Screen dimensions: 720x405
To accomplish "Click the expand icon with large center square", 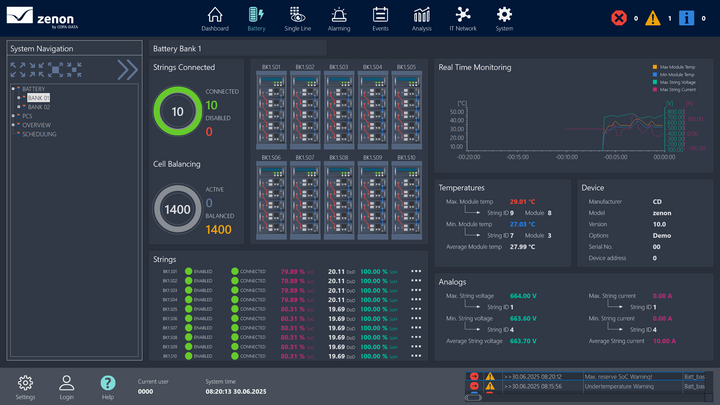I will tap(56, 70).
